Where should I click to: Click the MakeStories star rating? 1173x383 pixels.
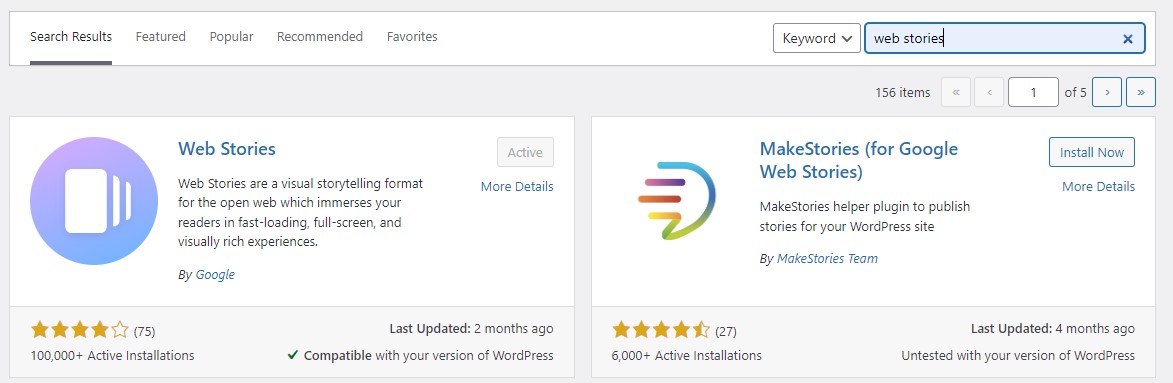pyautogui.click(x=661, y=330)
